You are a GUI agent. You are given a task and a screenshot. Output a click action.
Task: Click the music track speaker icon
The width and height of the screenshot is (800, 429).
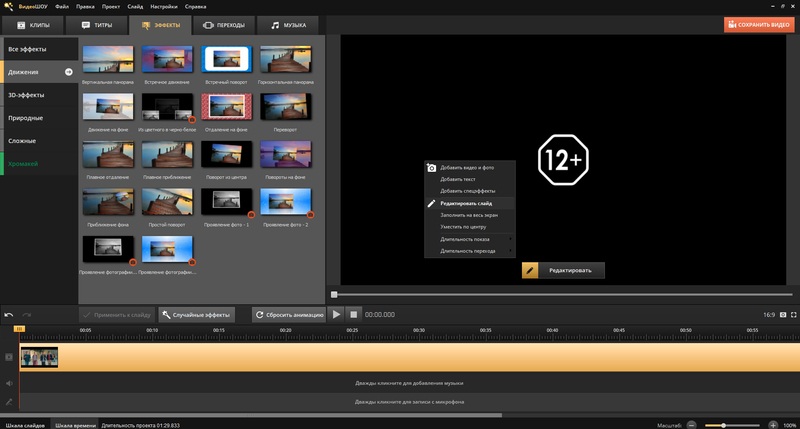coord(9,382)
